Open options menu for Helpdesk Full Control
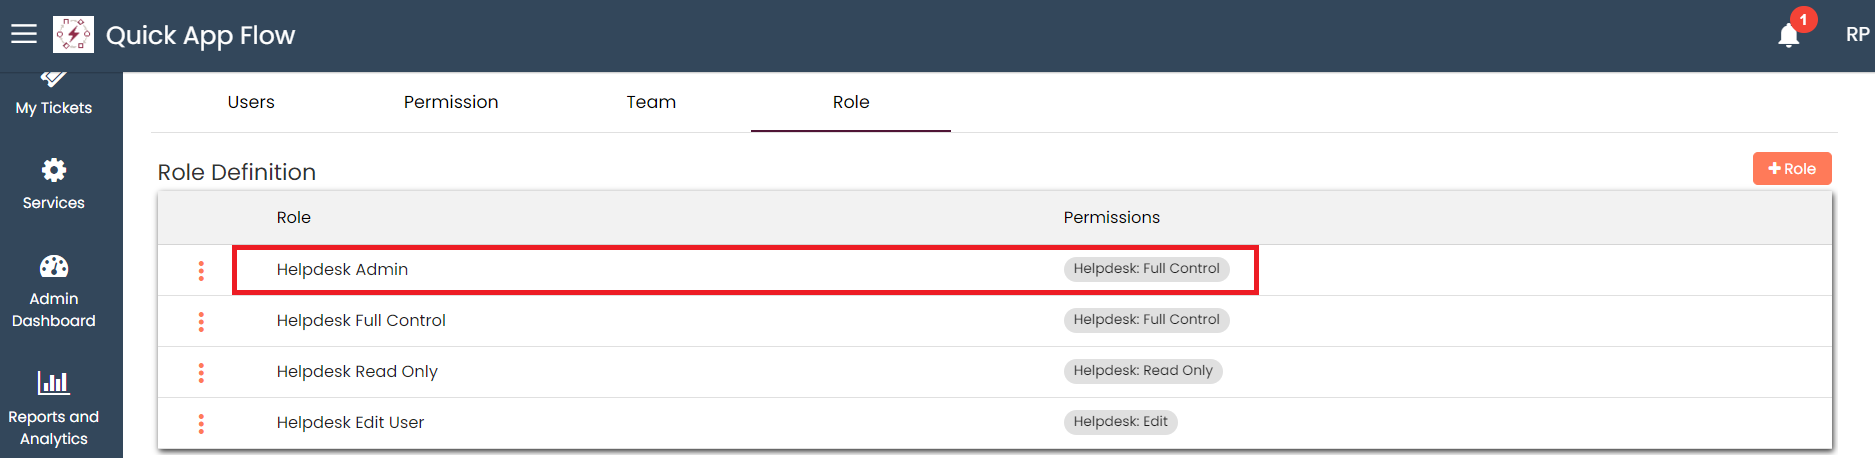Image resolution: width=1875 pixels, height=458 pixels. click(x=201, y=322)
